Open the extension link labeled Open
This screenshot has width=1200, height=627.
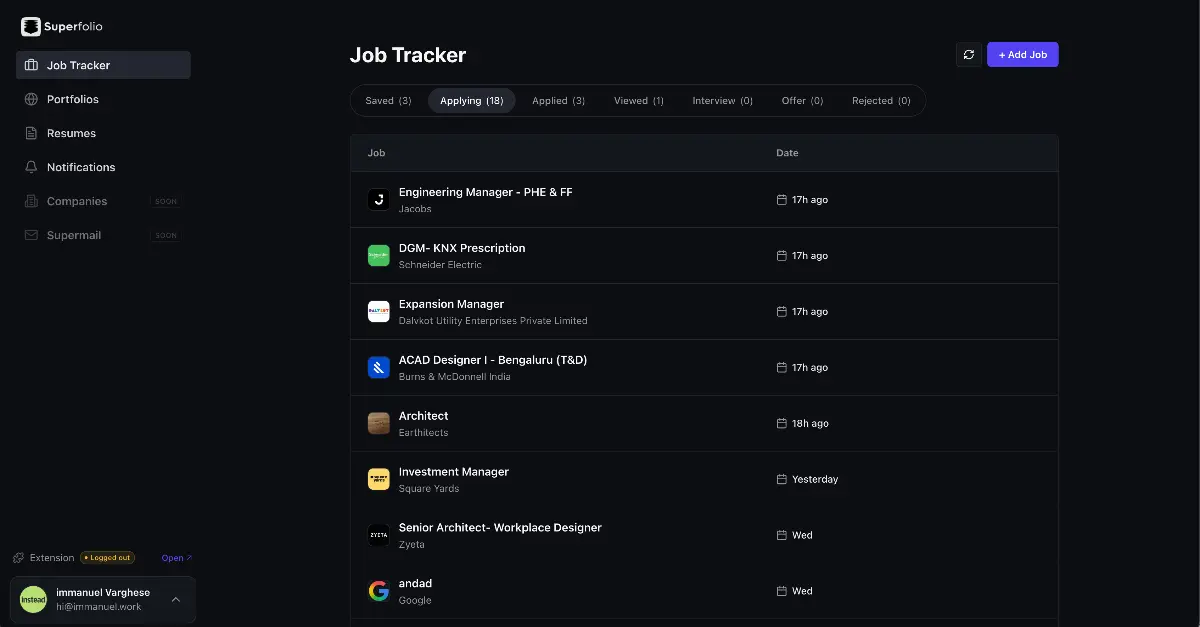click(x=176, y=558)
